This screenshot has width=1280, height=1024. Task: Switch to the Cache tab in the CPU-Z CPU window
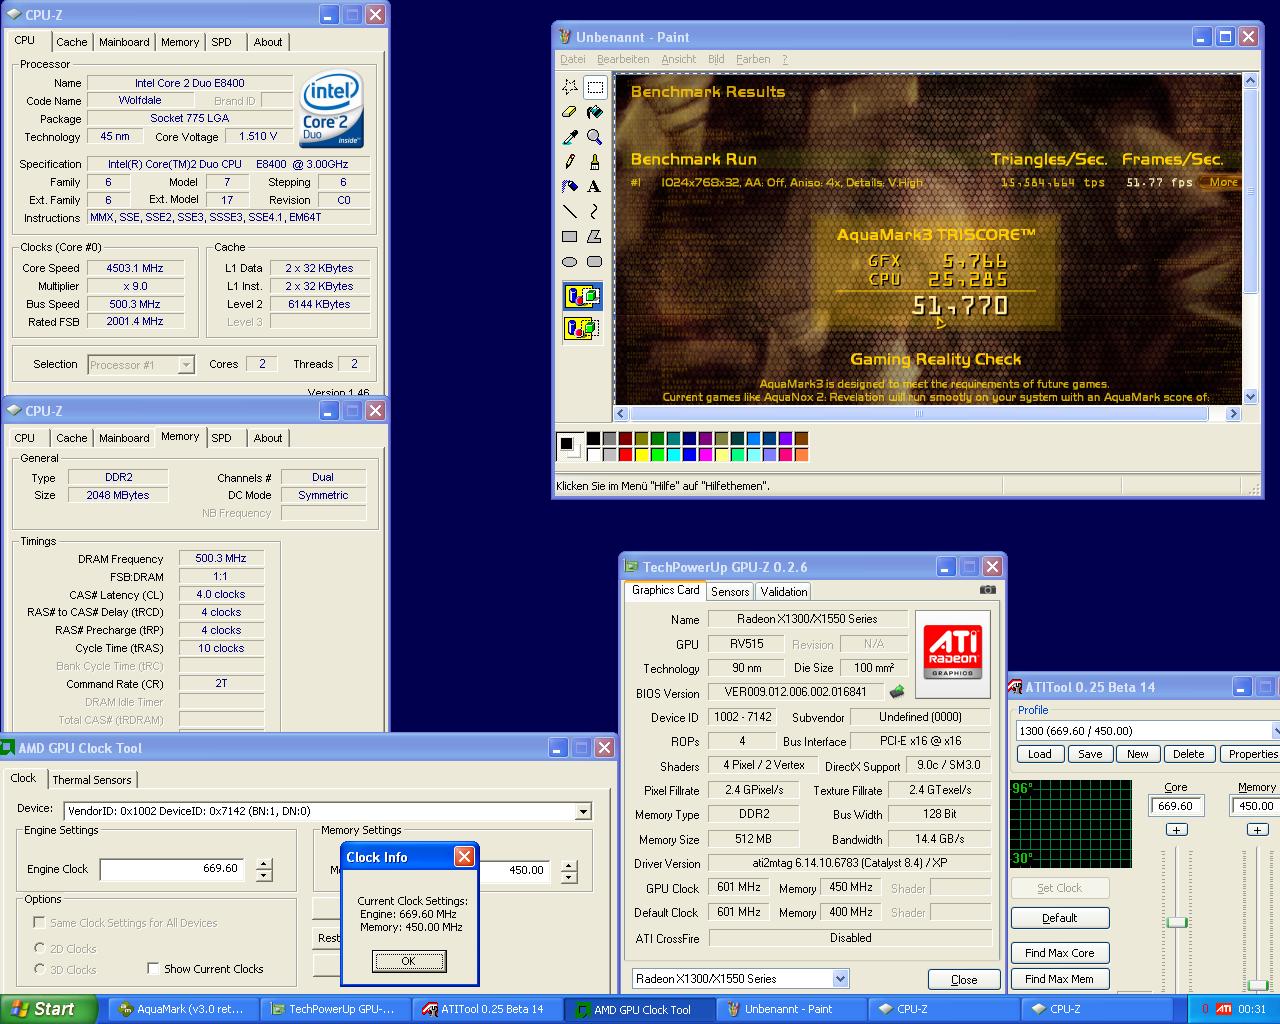(x=71, y=42)
